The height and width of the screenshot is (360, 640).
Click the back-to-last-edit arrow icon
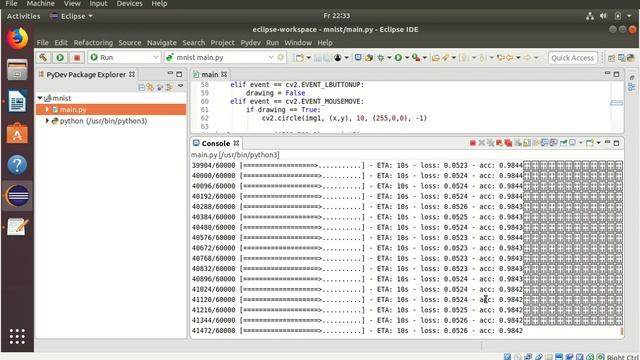coord(501,58)
